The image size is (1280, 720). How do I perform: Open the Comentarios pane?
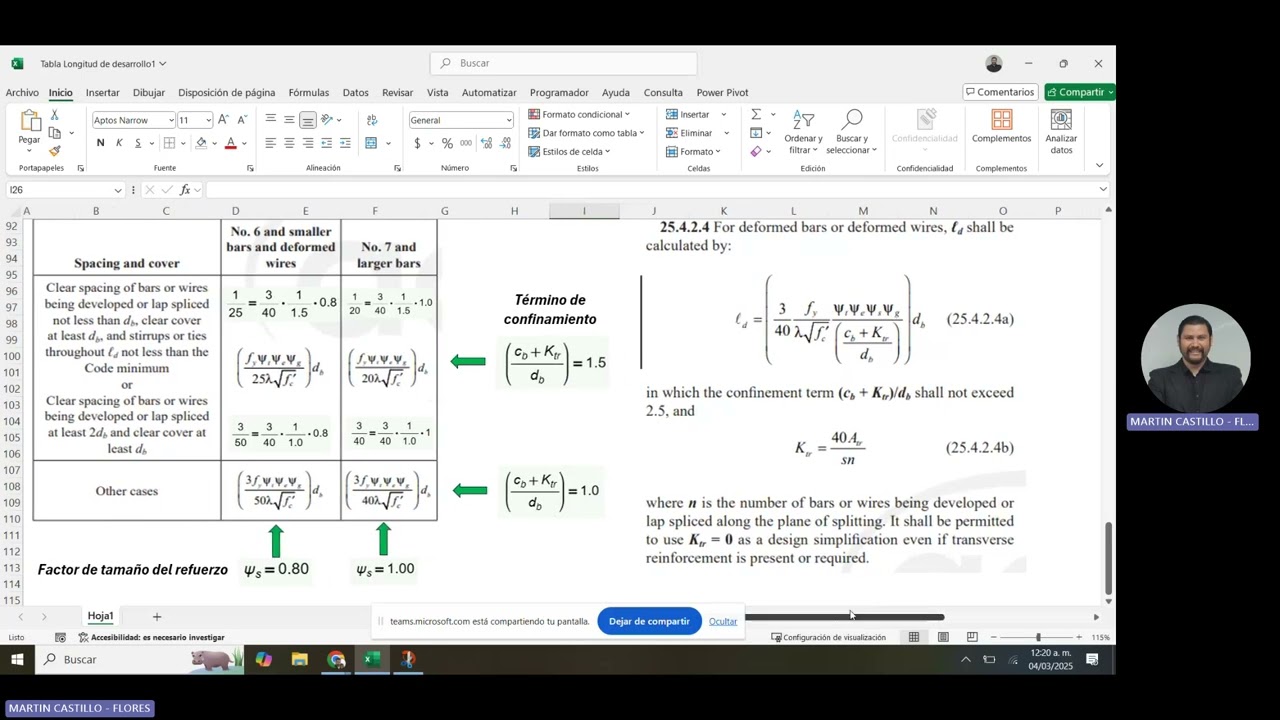(998, 92)
